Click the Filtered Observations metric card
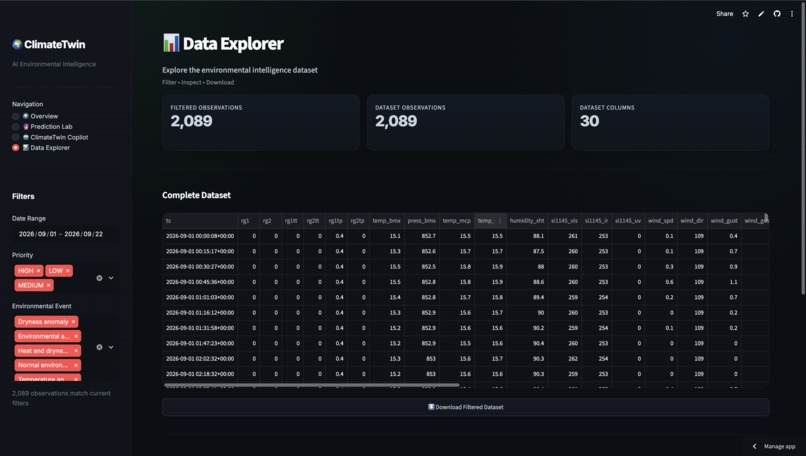This screenshot has width=806, height=456. tap(261, 122)
